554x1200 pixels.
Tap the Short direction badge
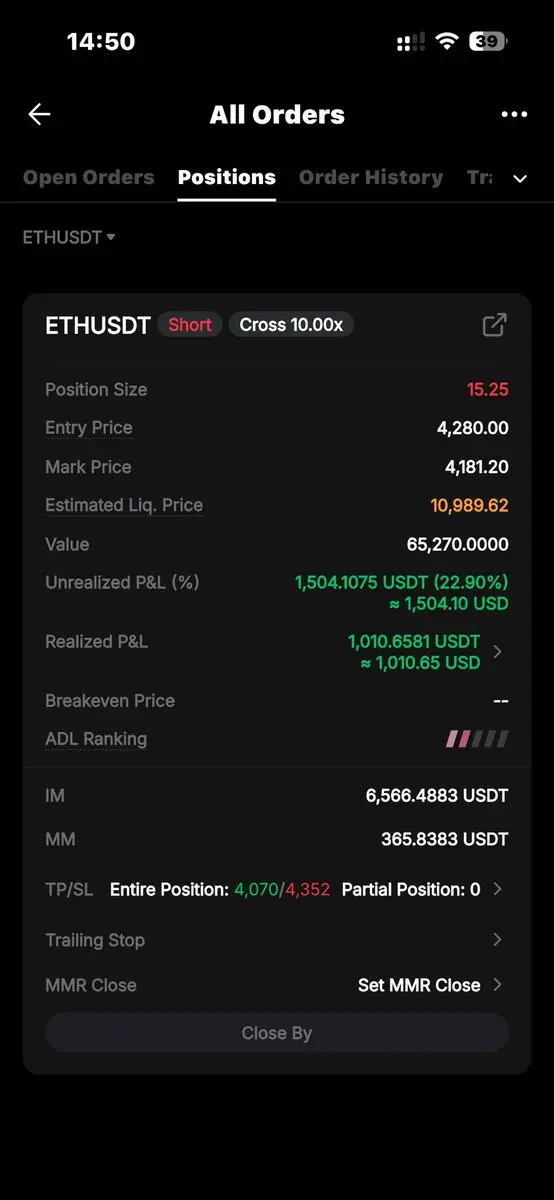pos(190,325)
